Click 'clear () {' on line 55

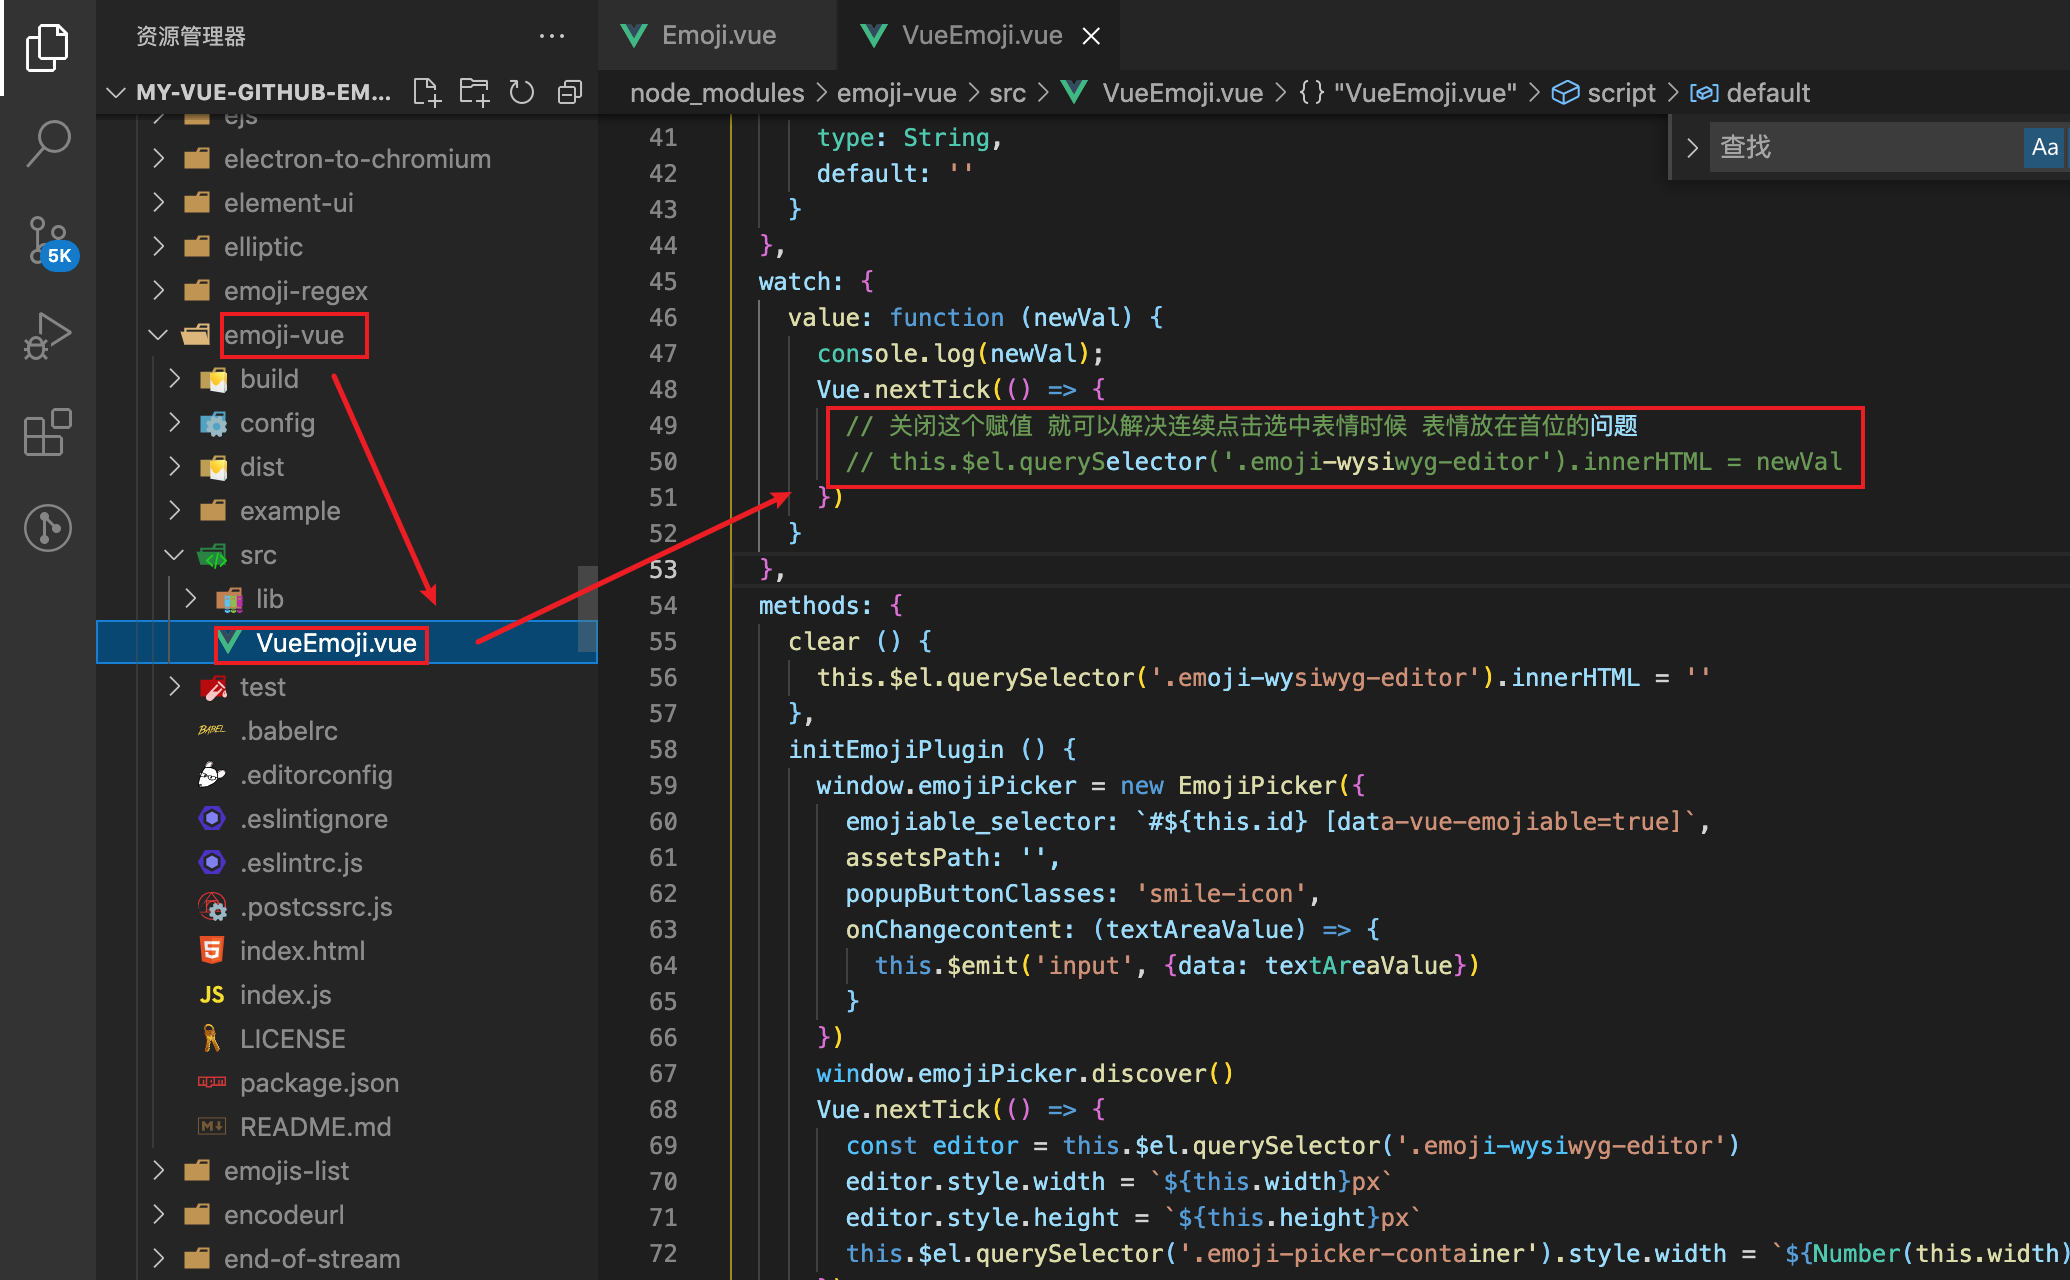coord(860,642)
